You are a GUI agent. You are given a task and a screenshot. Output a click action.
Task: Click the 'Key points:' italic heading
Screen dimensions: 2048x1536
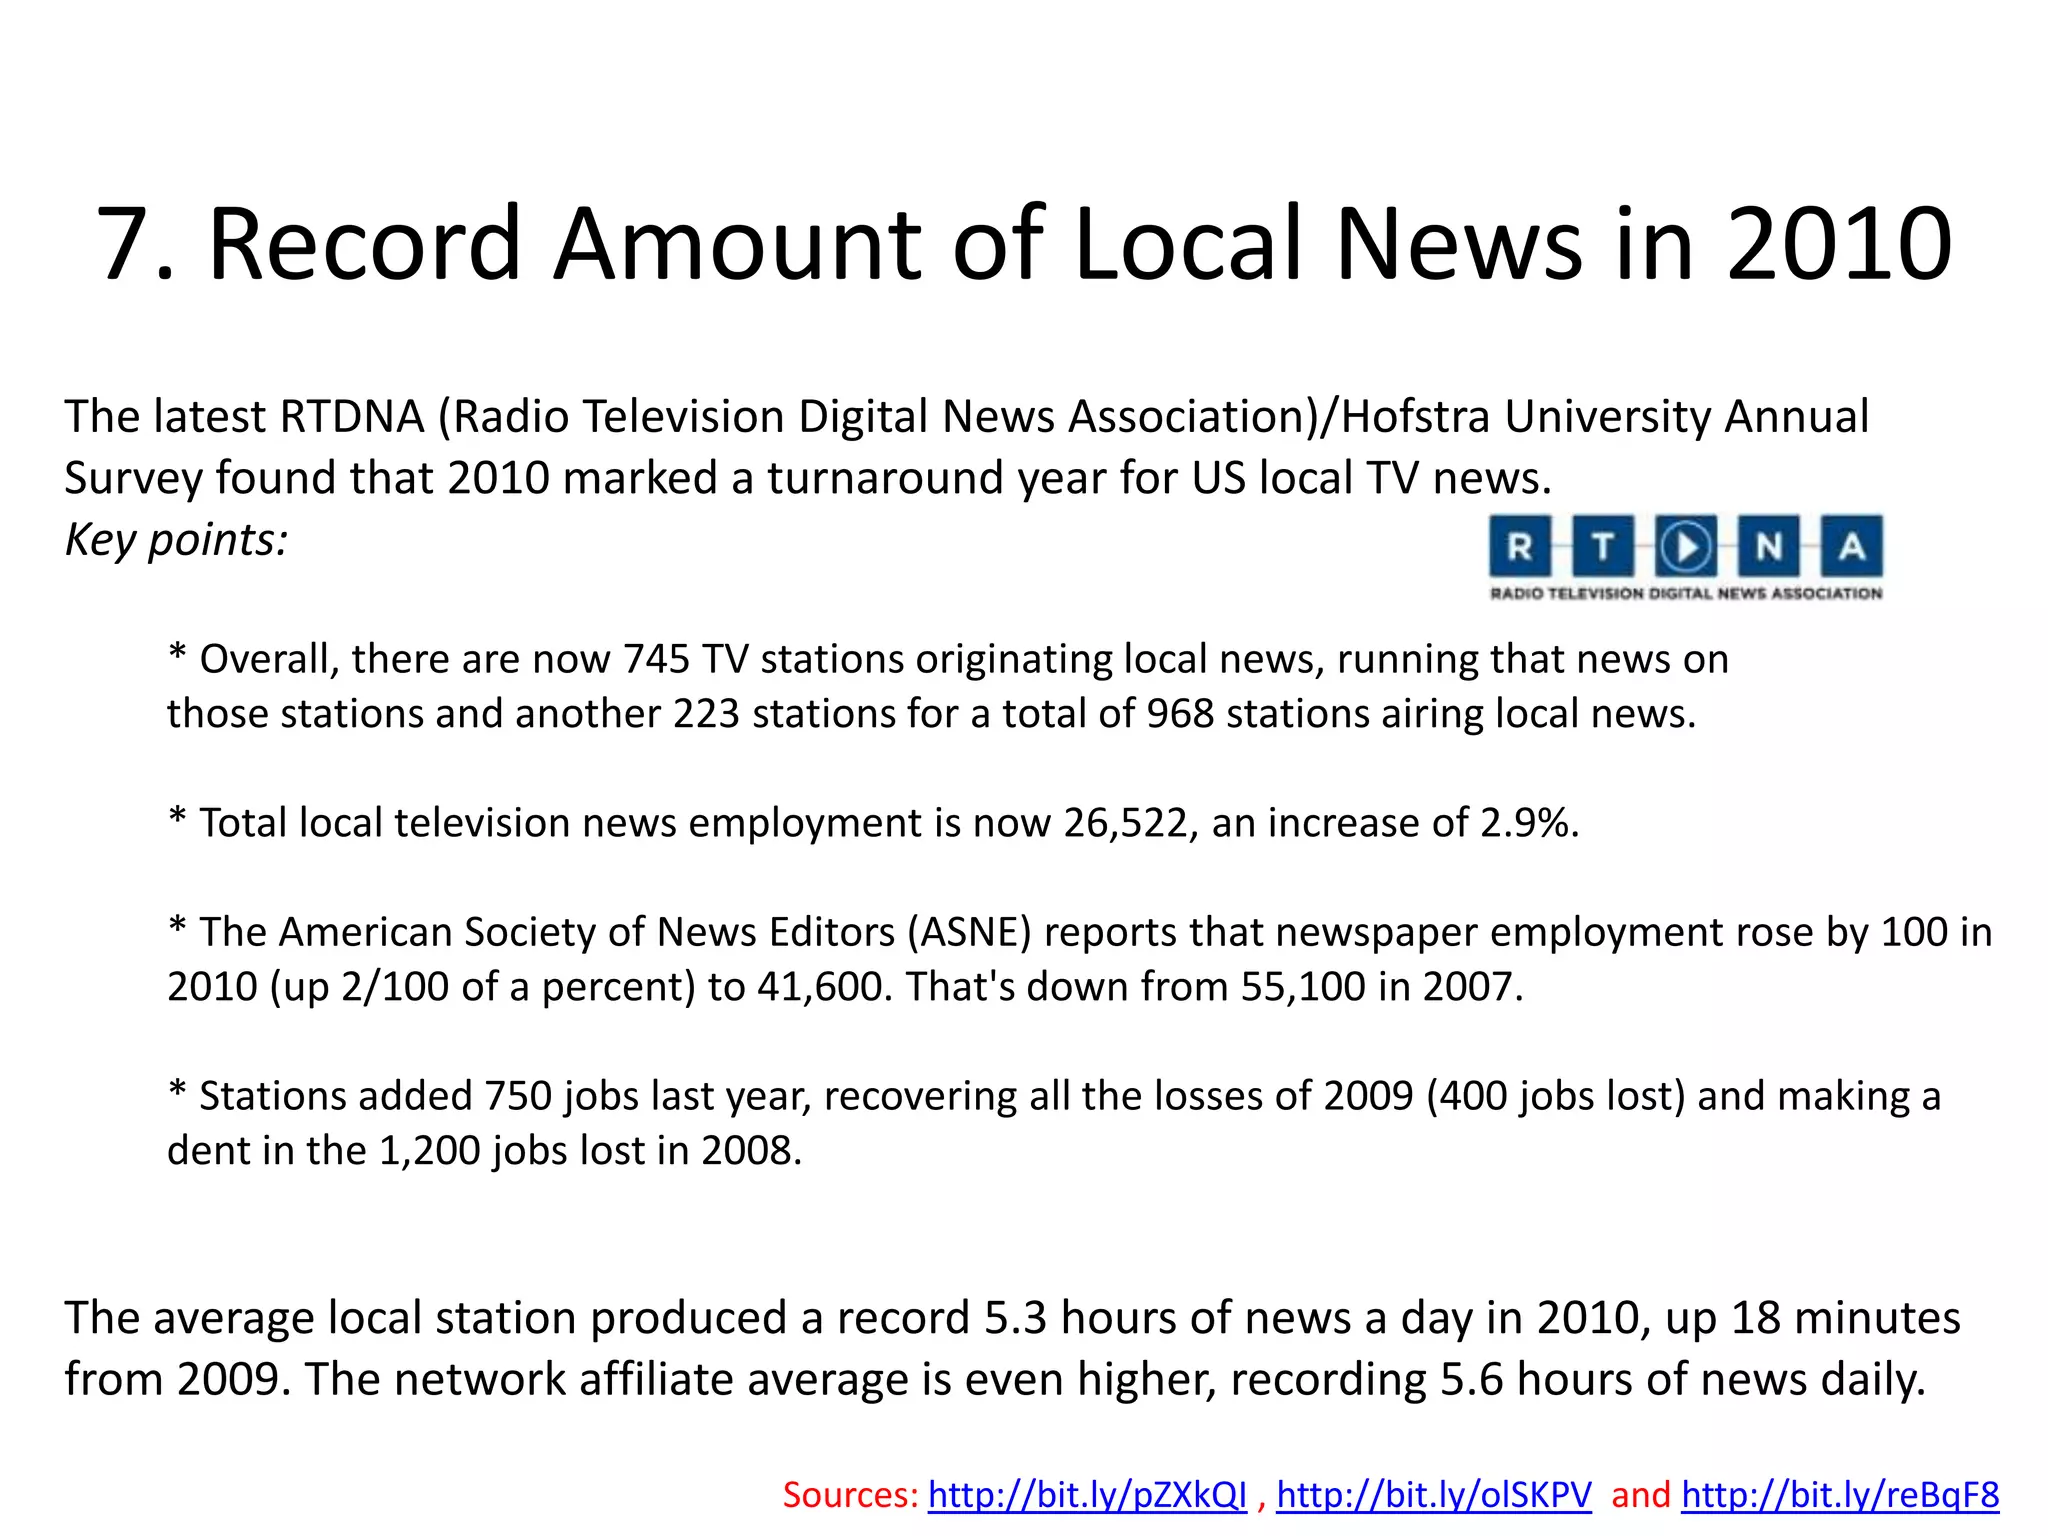tap(176, 540)
